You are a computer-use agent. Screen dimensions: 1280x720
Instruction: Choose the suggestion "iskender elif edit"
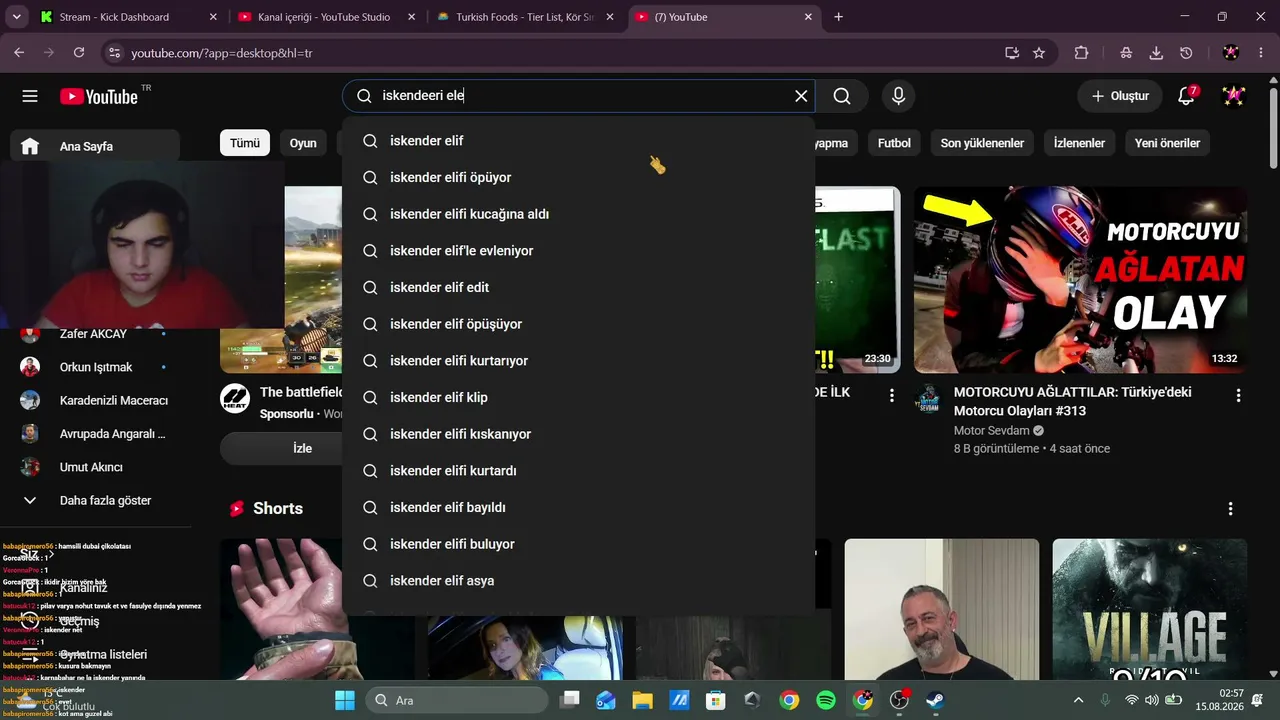point(578,287)
